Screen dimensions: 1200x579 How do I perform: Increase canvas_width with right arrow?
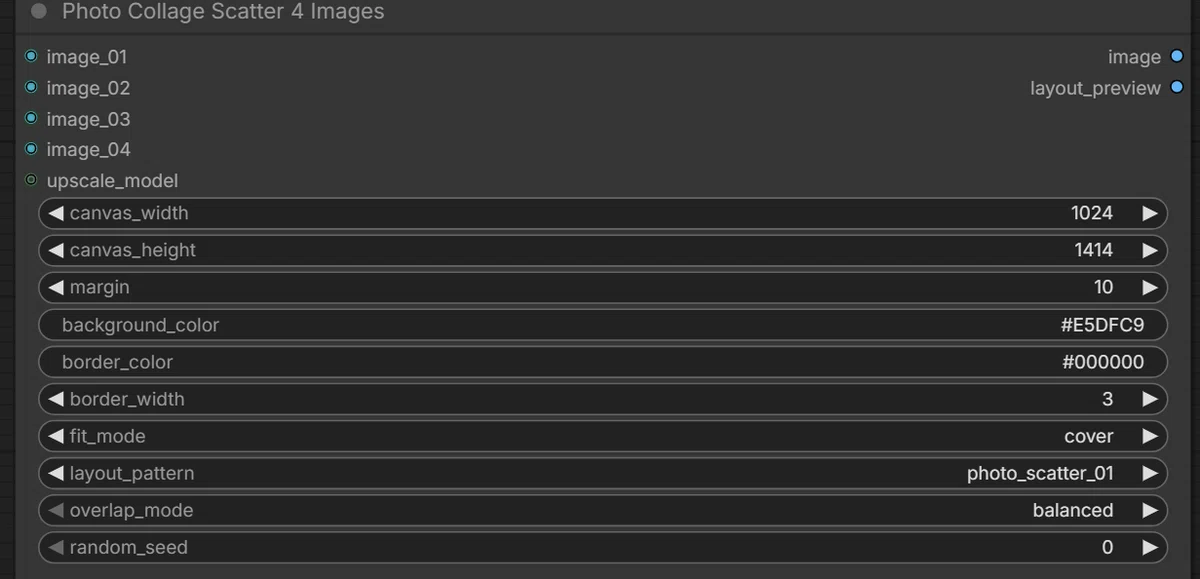coord(1150,213)
